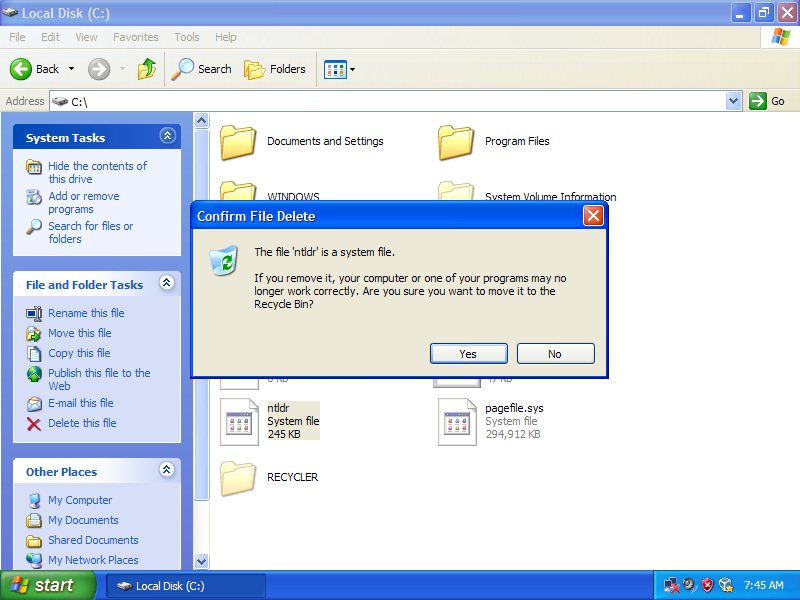Click the network connection tray icon
This screenshot has width=800, height=600.
671,585
